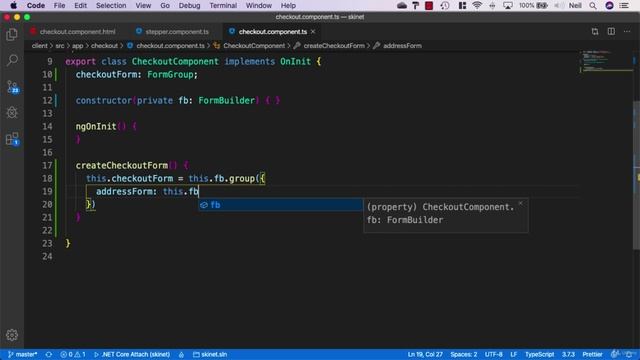Open the Explorer view in activity bar

click(12, 35)
